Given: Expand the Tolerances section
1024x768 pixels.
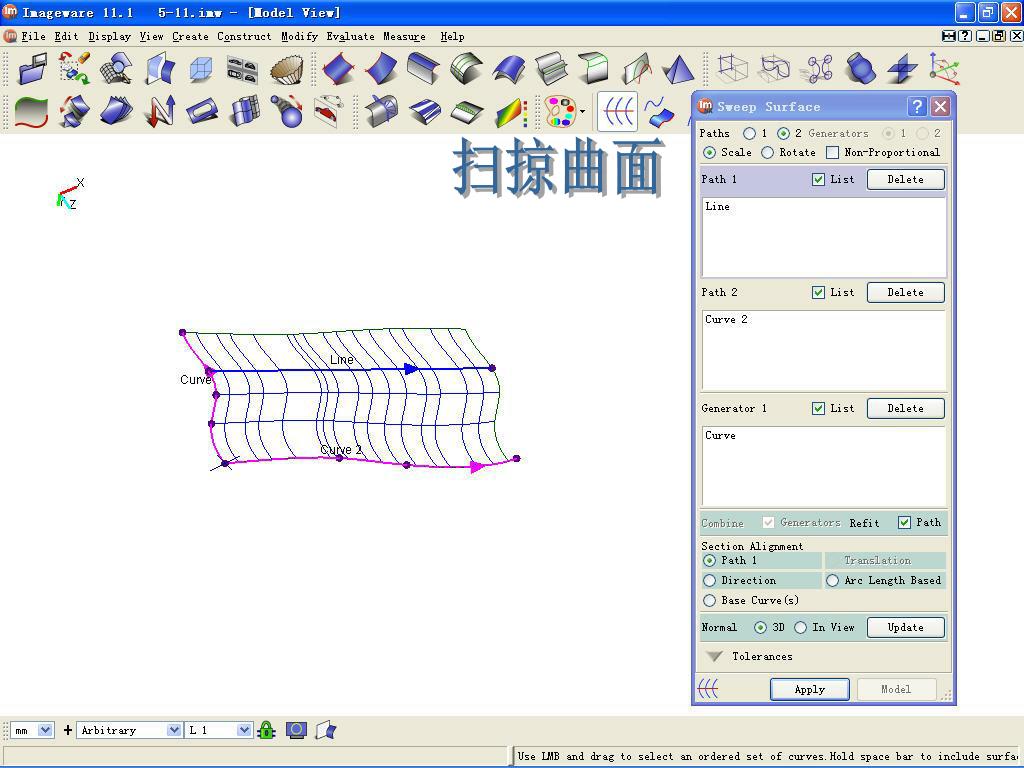Looking at the screenshot, I should pos(715,656).
